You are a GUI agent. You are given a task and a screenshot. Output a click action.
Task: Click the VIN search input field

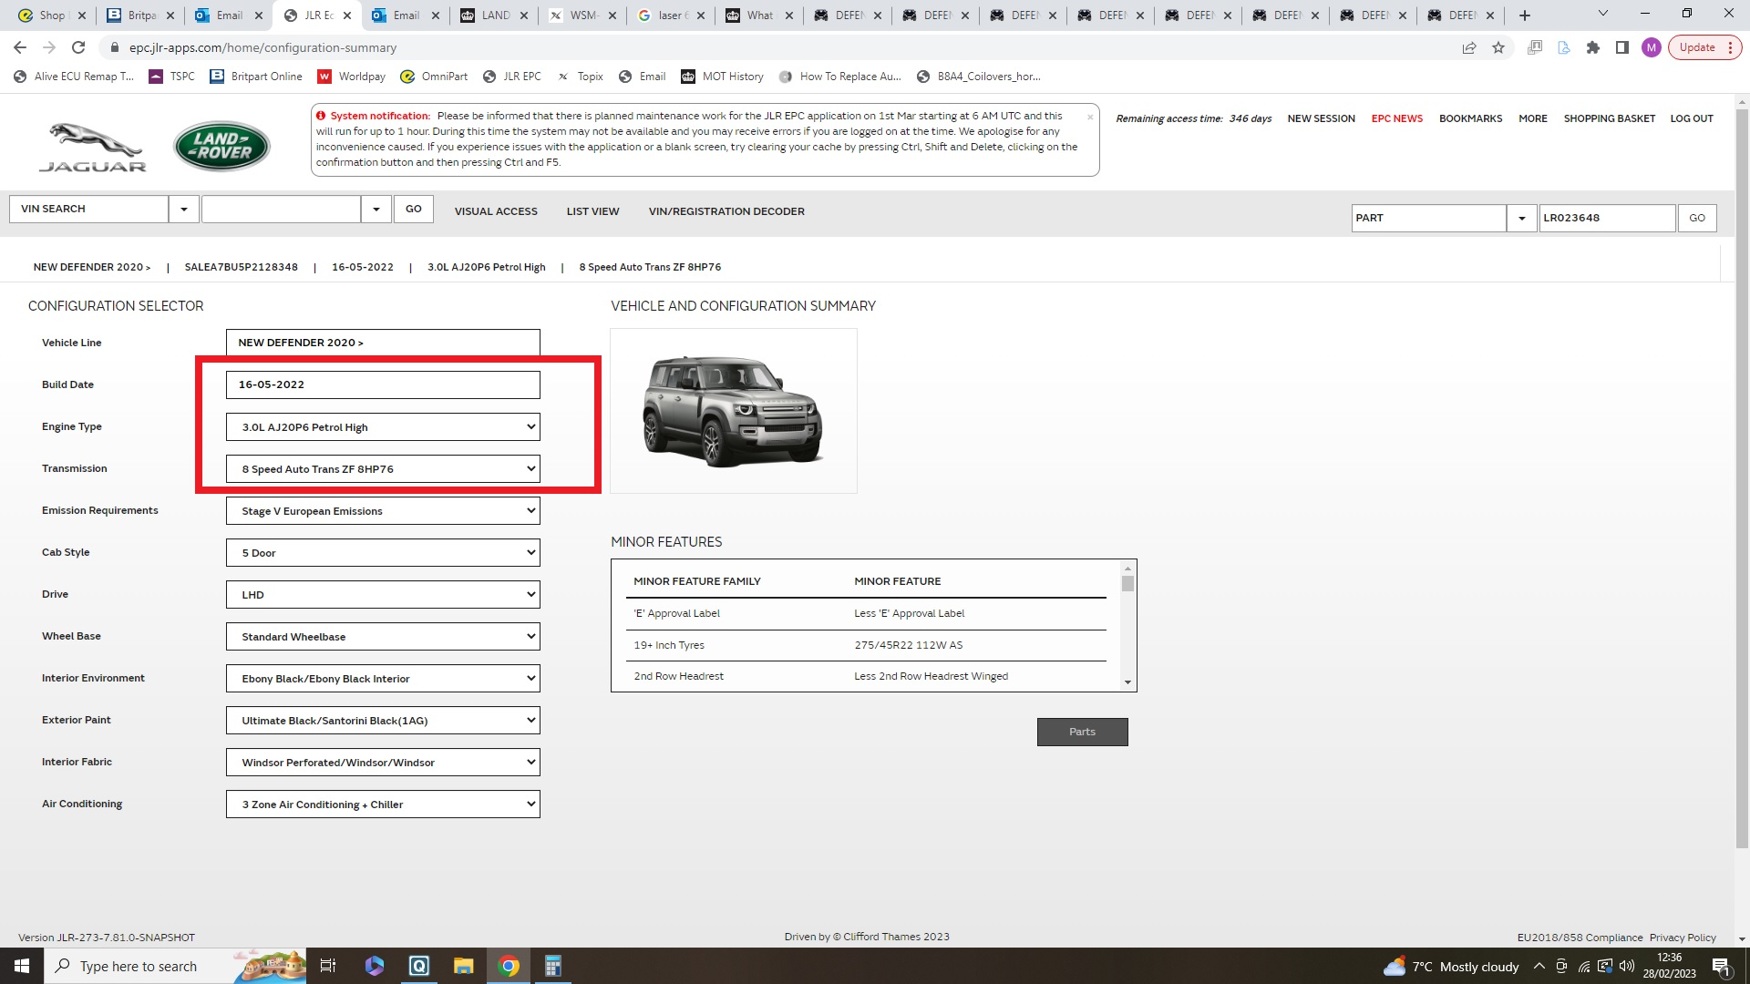(281, 209)
